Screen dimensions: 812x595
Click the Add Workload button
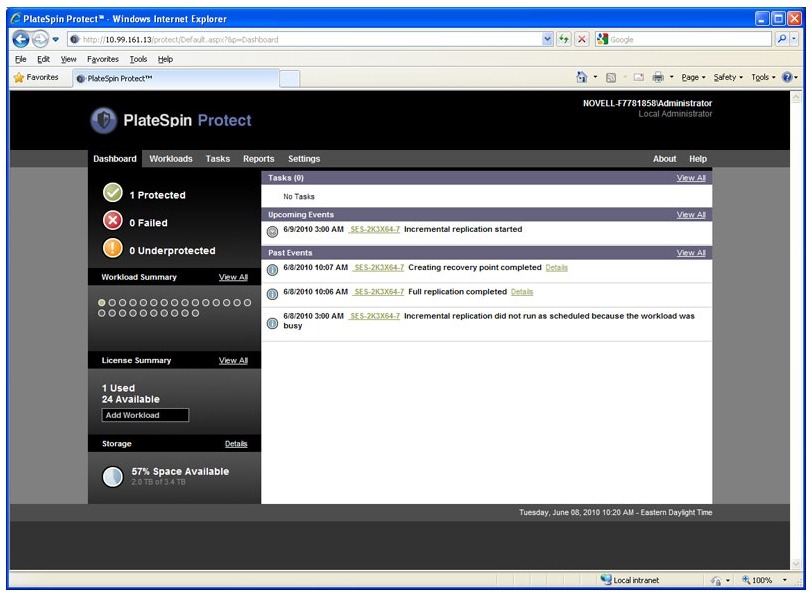[x=145, y=415]
